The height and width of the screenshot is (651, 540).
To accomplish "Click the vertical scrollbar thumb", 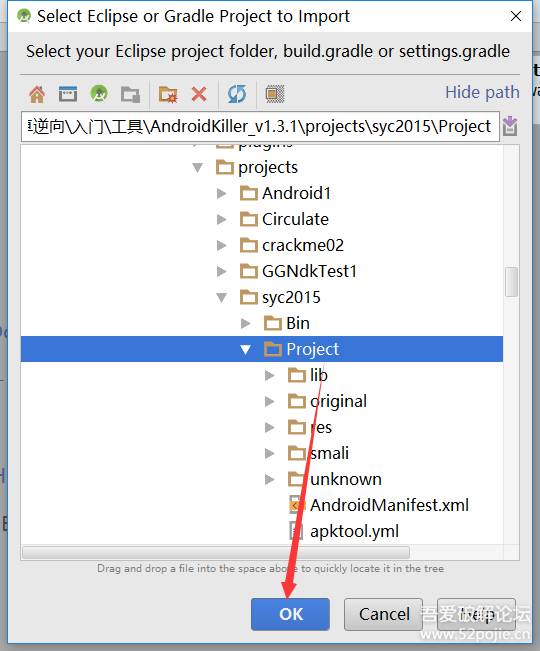I will point(511,282).
